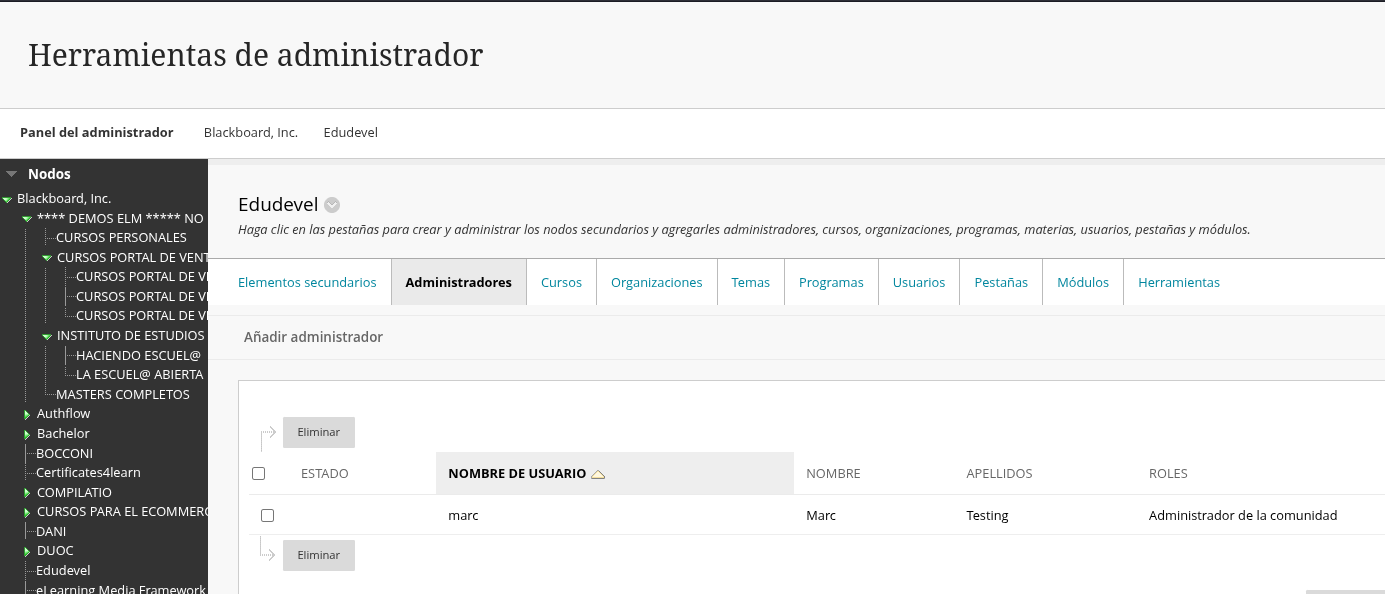Collapse the Blackboard, Inc. root node arrow
Screen dimensions: 1385x594
point(7,199)
